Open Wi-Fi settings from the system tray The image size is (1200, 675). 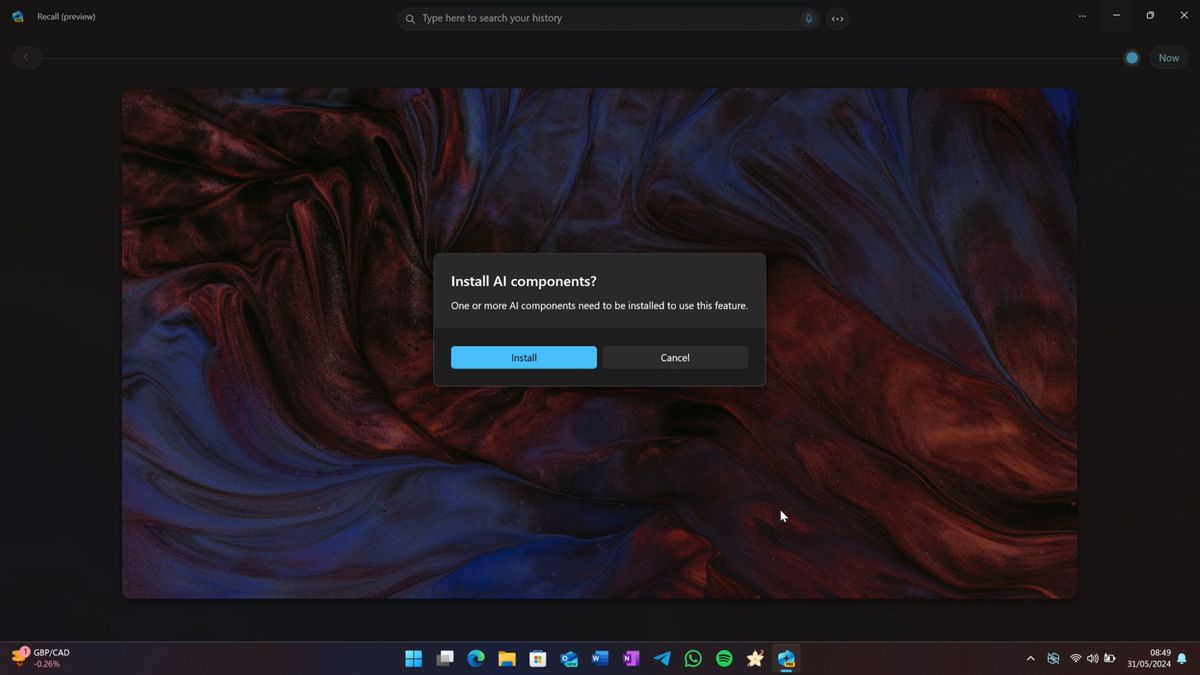(x=1072, y=658)
